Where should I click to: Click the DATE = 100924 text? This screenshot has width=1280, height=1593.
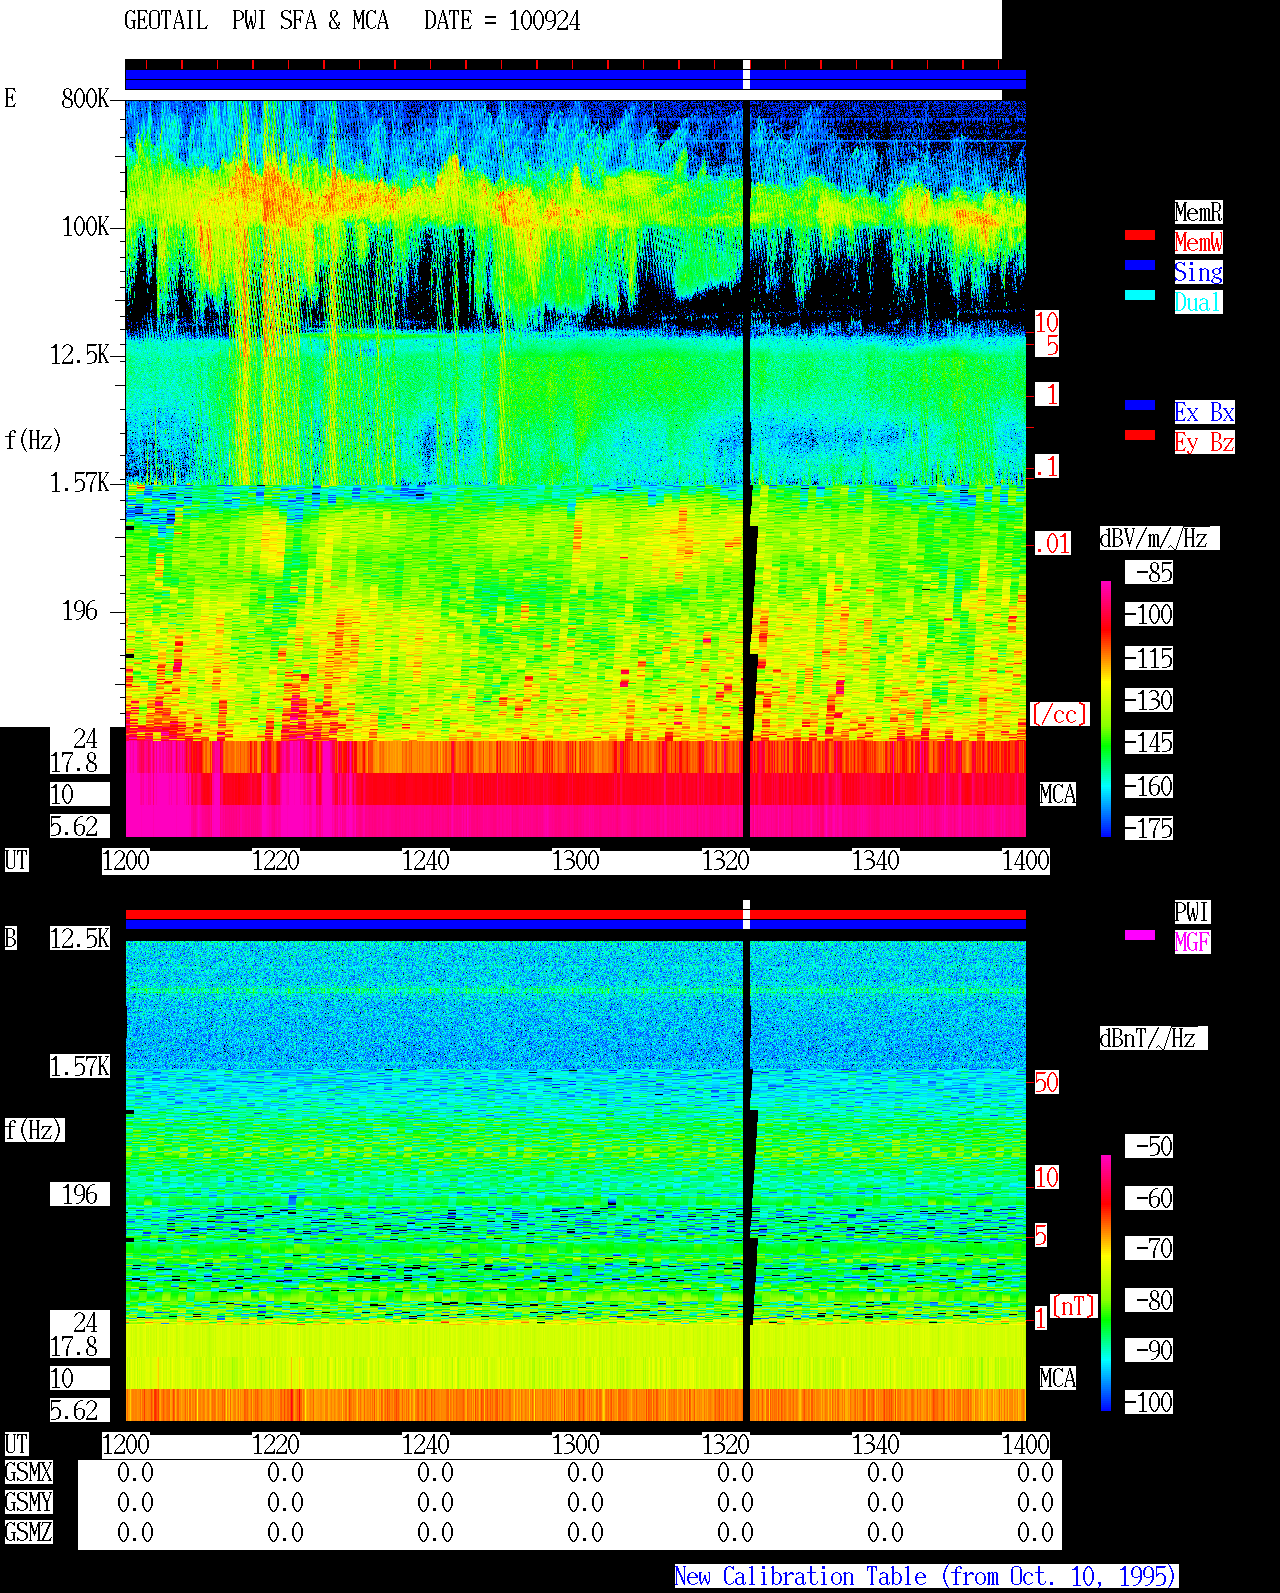pyautogui.click(x=502, y=20)
